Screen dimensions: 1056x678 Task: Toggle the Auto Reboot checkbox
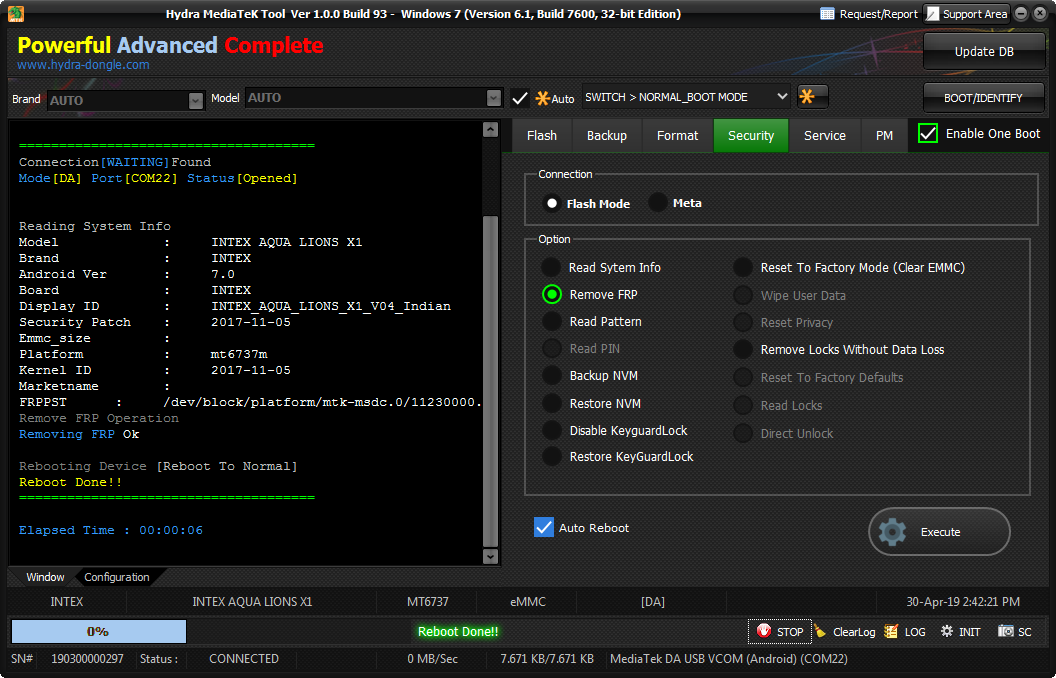tap(543, 527)
